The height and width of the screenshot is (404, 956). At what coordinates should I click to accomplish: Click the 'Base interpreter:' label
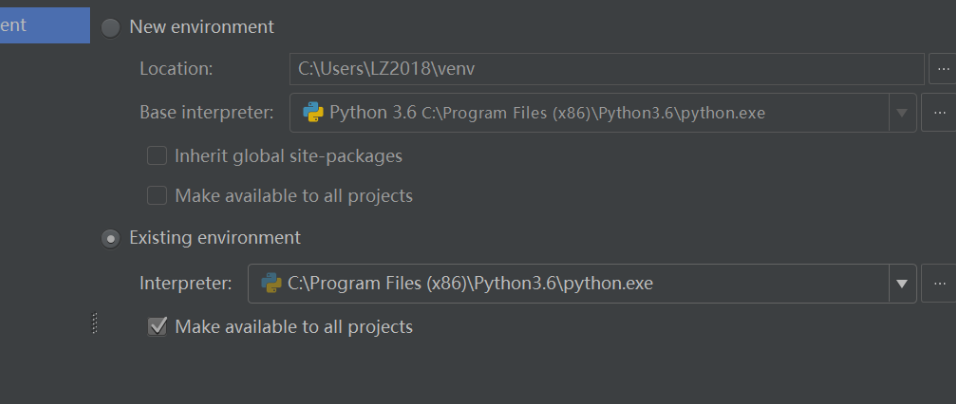(207, 113)
